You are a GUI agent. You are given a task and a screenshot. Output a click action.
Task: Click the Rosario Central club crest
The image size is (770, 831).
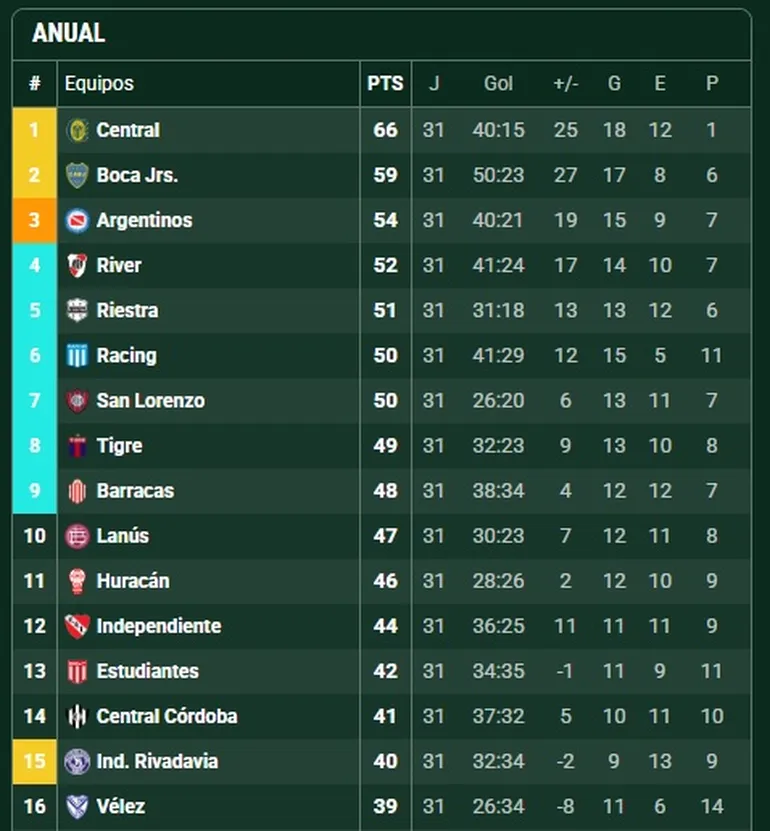[x=77, y=130]
